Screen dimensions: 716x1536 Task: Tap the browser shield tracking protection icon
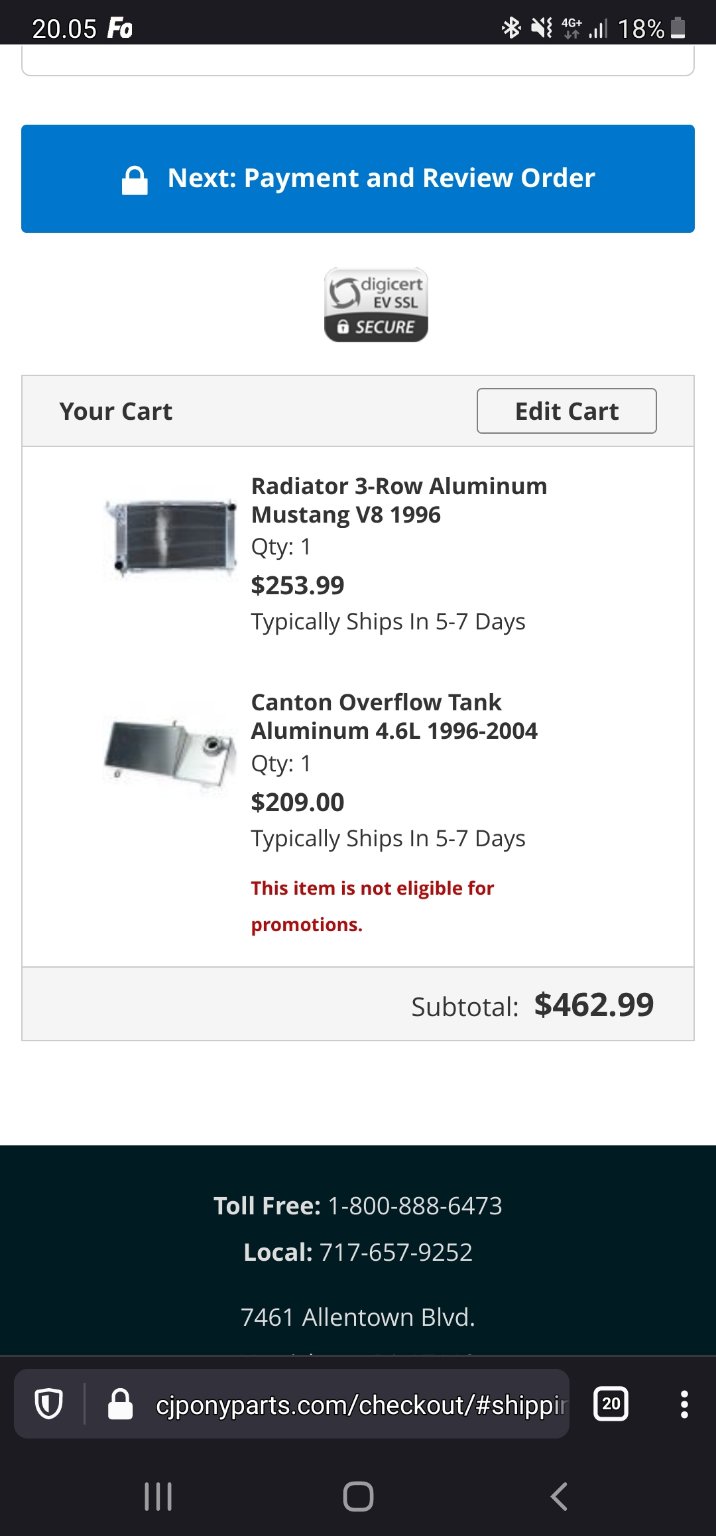48,1405
